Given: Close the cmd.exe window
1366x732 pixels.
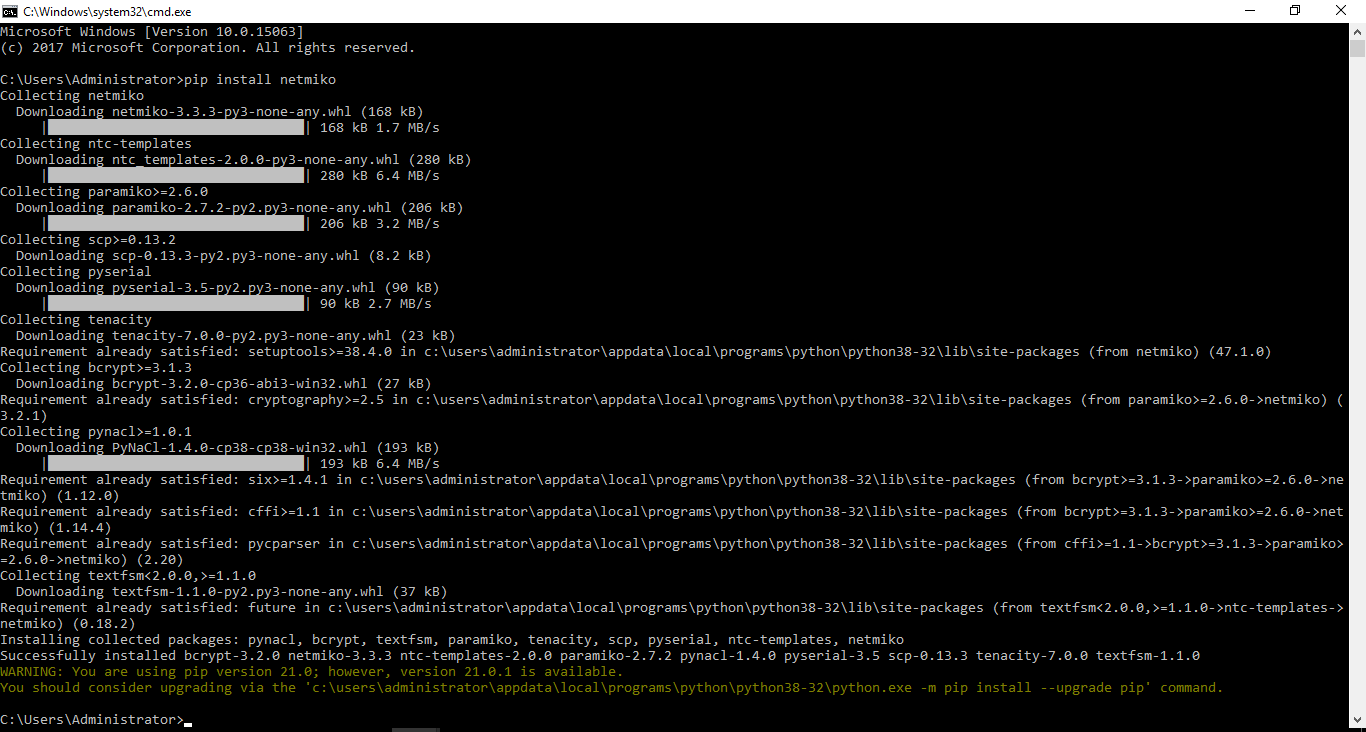Looking at the screenshot, I should click(x=1341, y=11).
